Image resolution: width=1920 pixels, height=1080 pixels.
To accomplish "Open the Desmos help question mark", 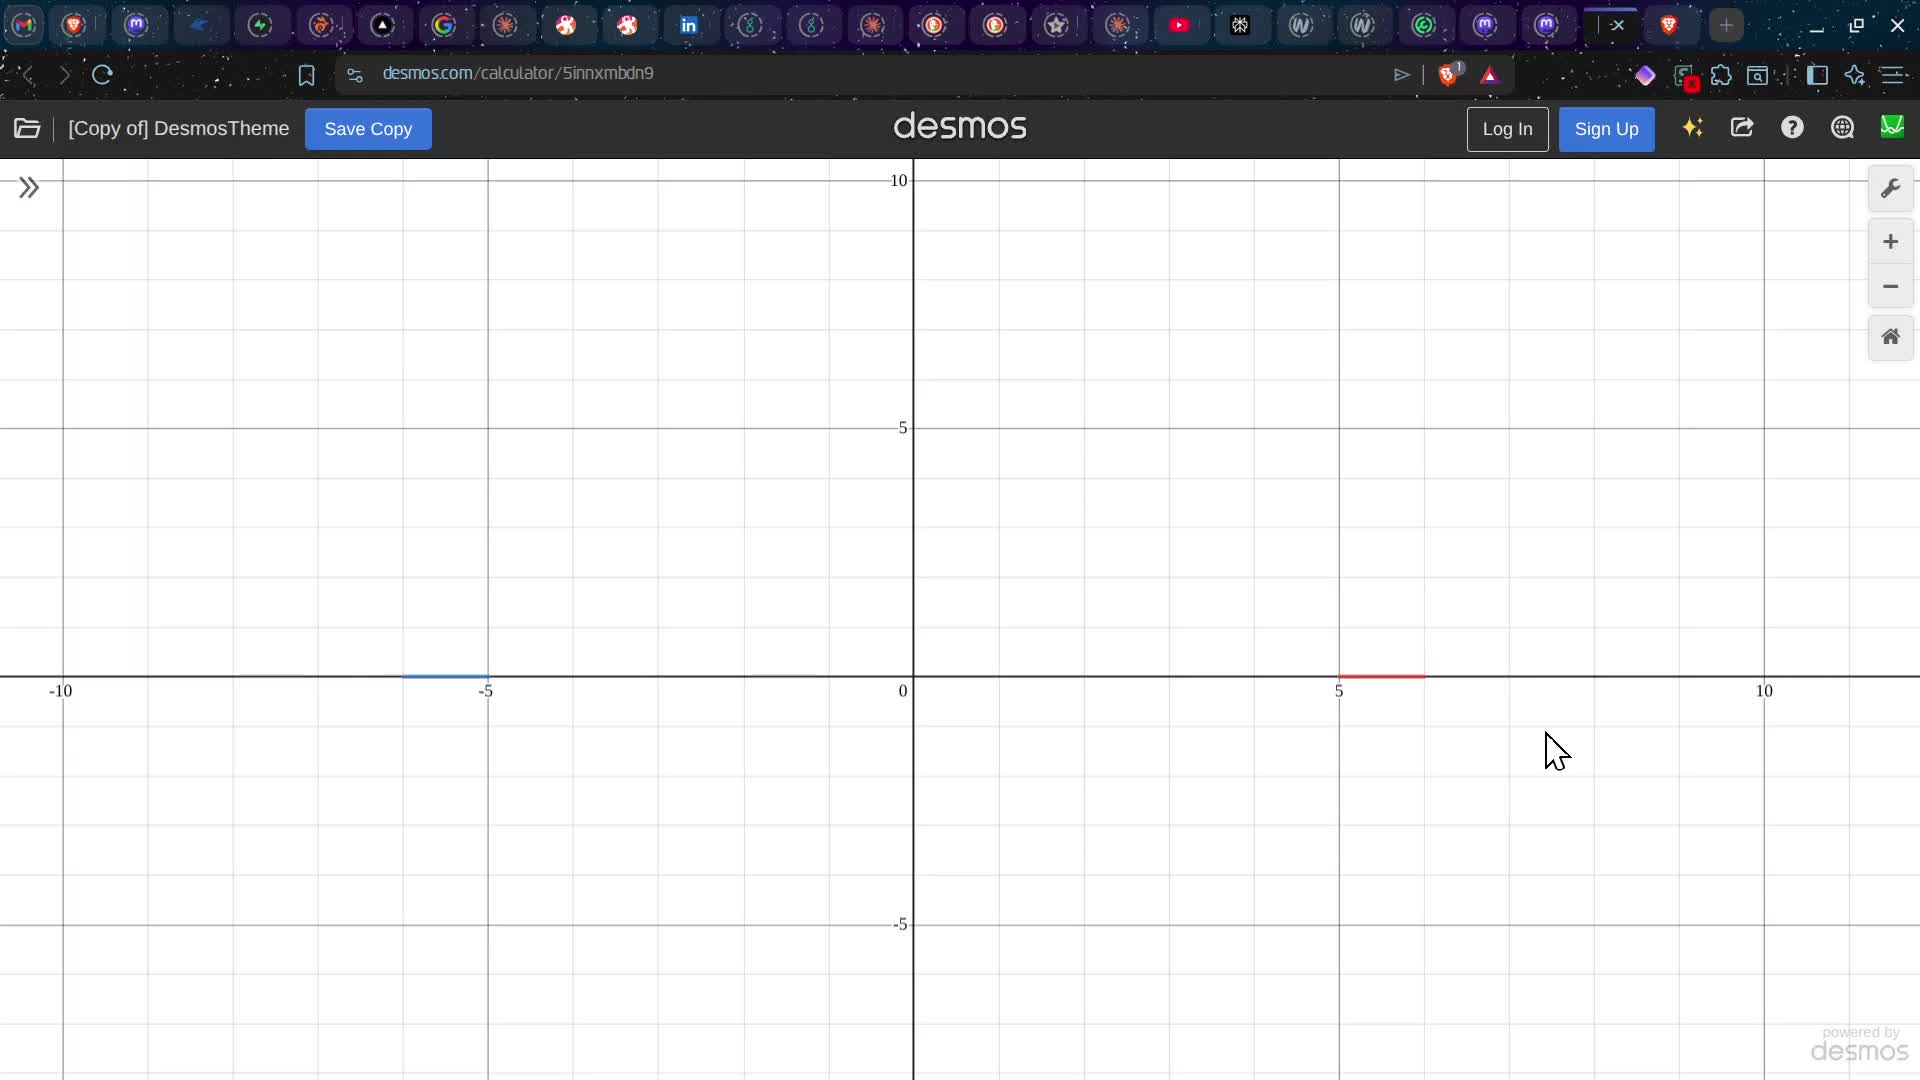I will point(1792,128).
